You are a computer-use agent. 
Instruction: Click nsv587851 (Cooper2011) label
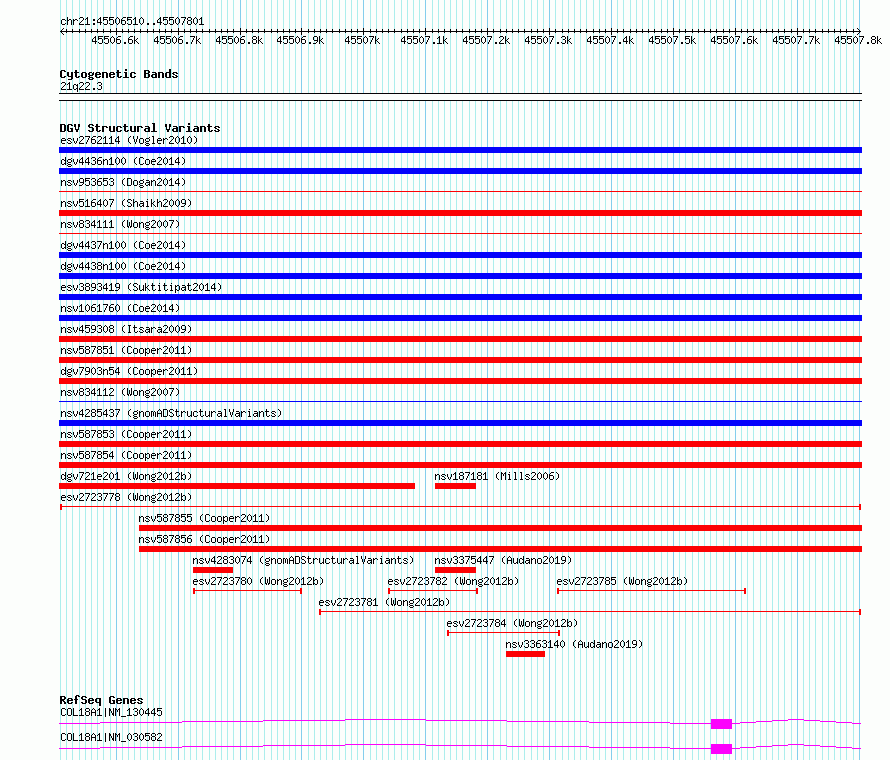click(x=126, y=350)
